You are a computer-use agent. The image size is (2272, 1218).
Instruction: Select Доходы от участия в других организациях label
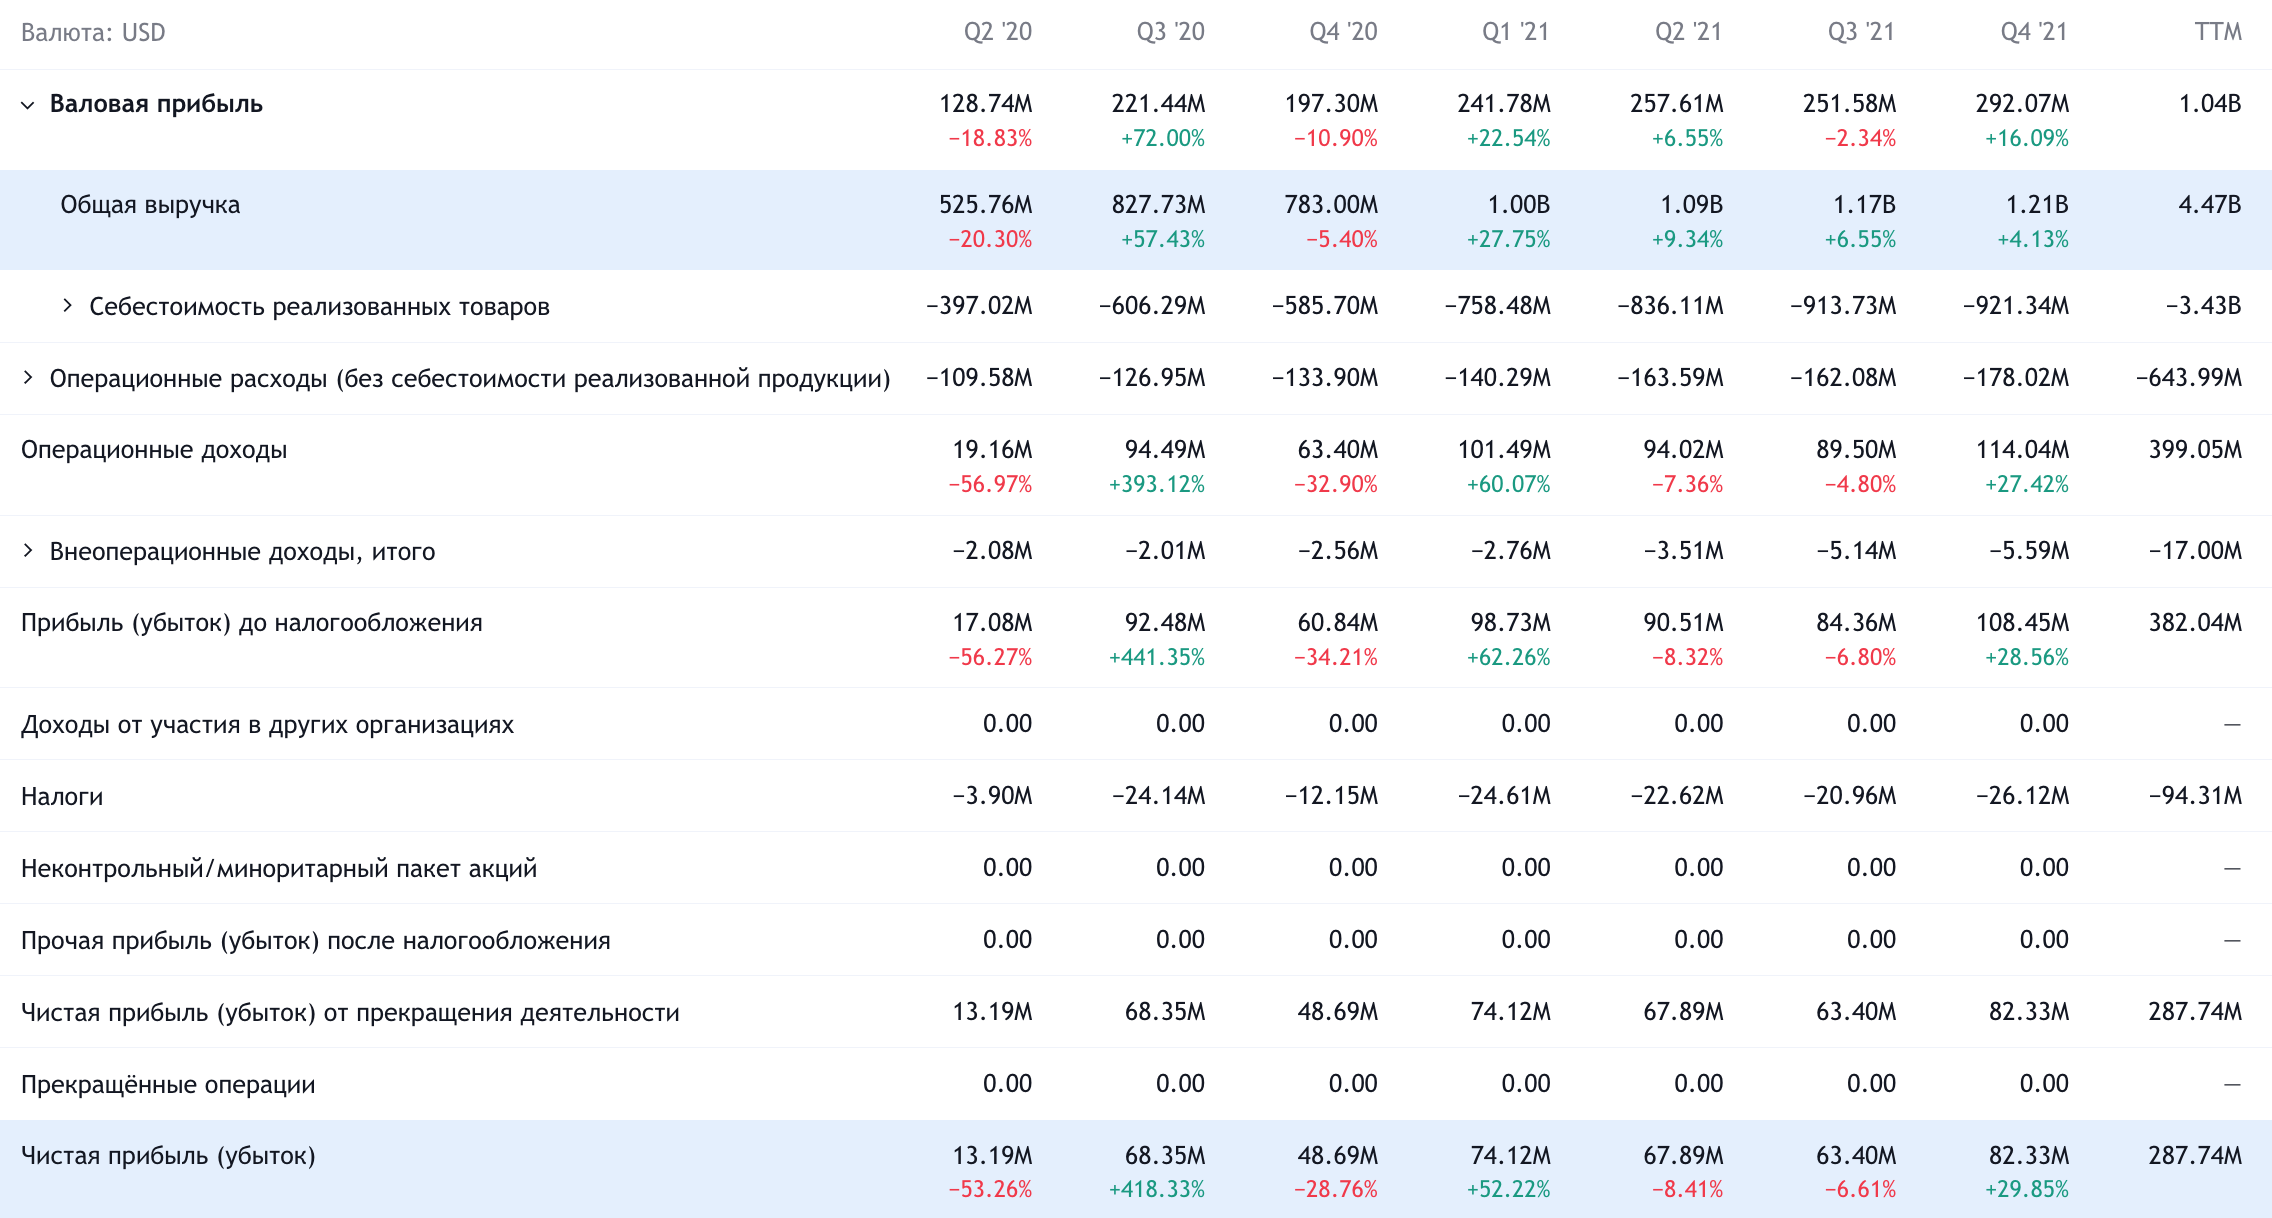[x=267, y=725]
